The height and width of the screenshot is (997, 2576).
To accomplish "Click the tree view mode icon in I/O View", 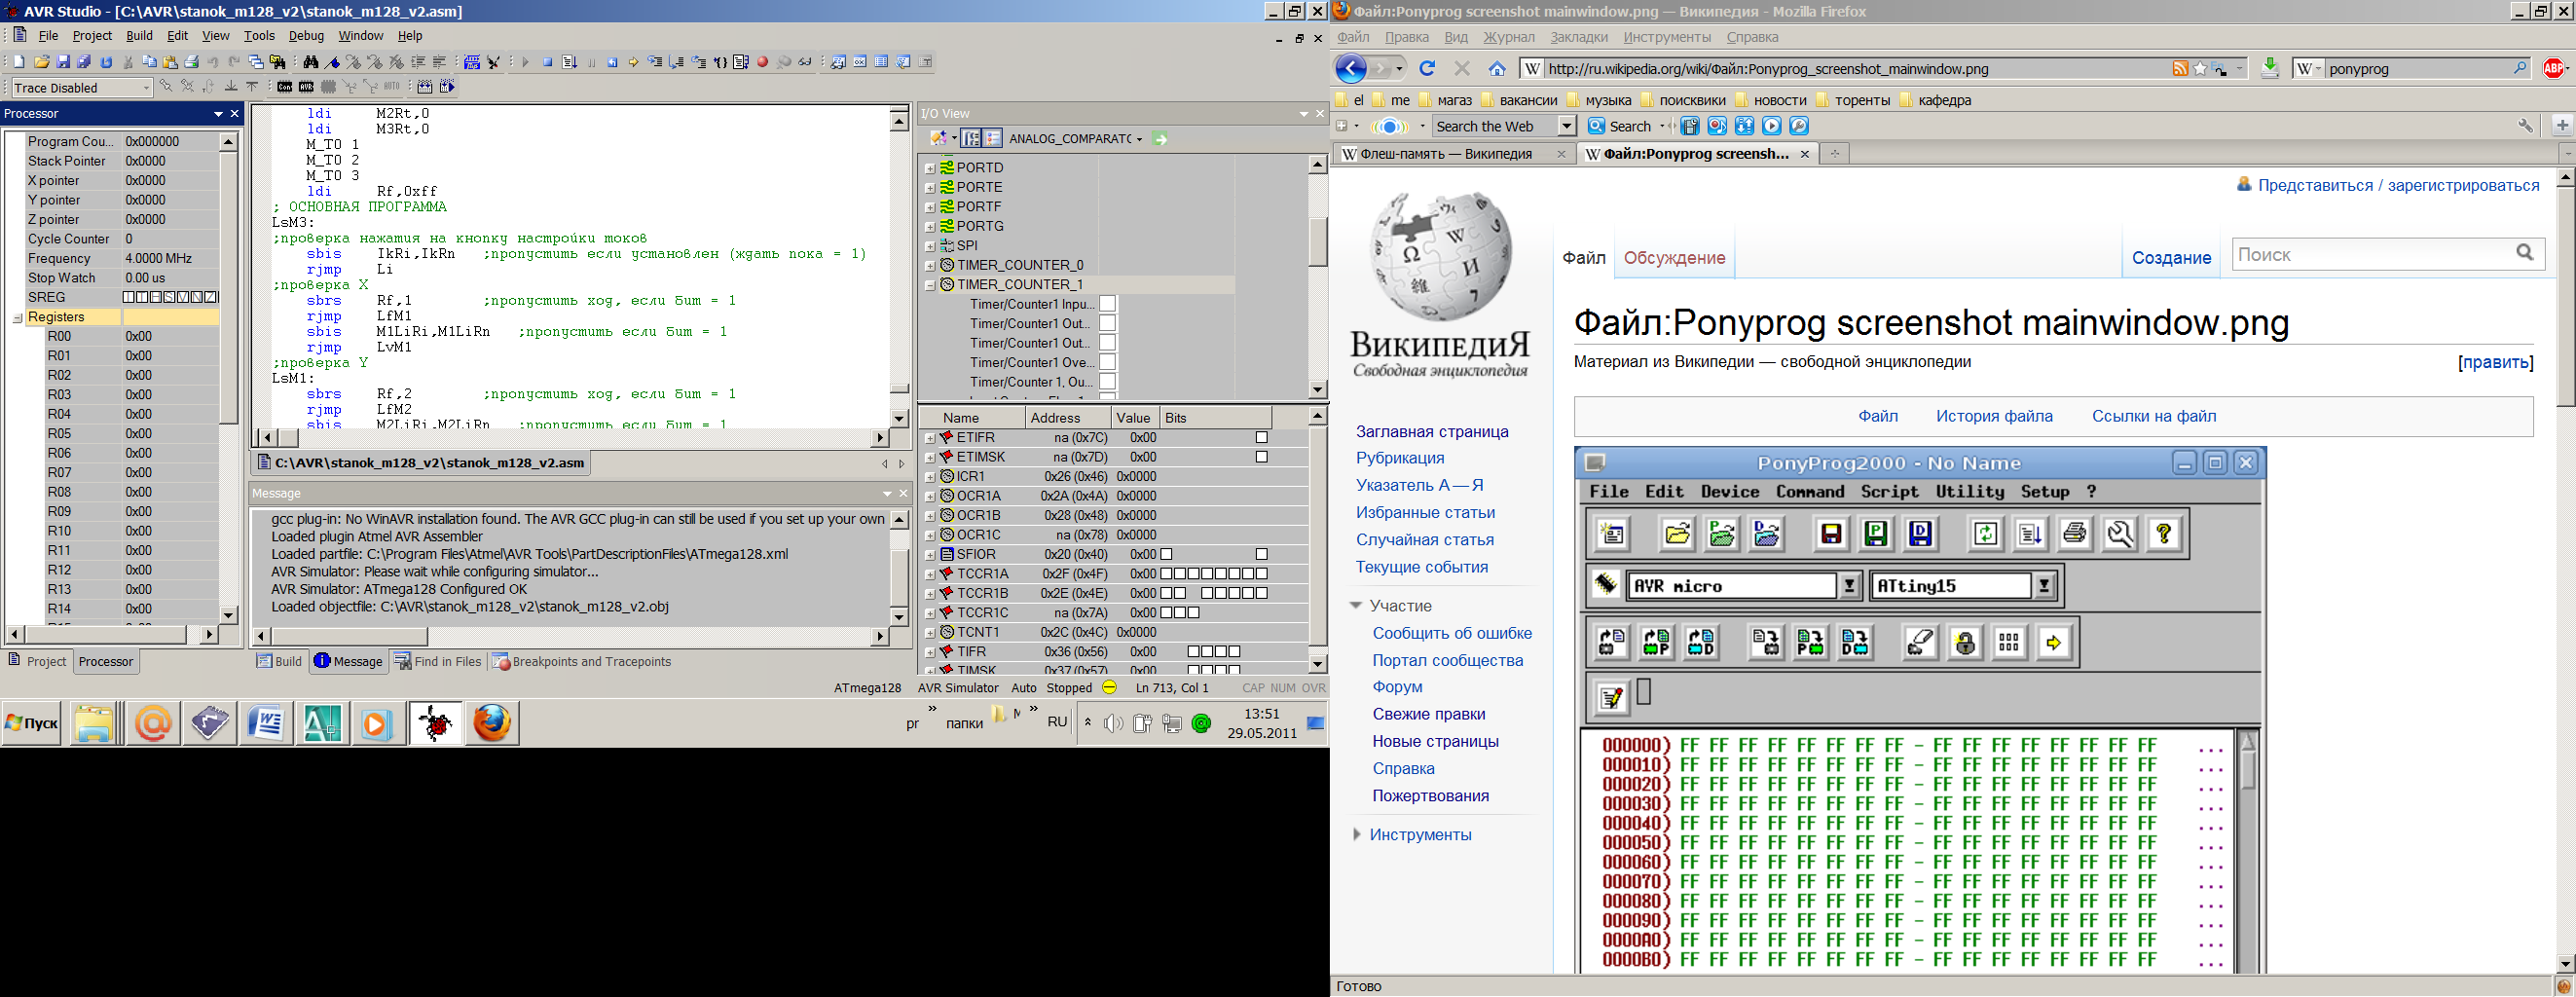I will 971,139.
